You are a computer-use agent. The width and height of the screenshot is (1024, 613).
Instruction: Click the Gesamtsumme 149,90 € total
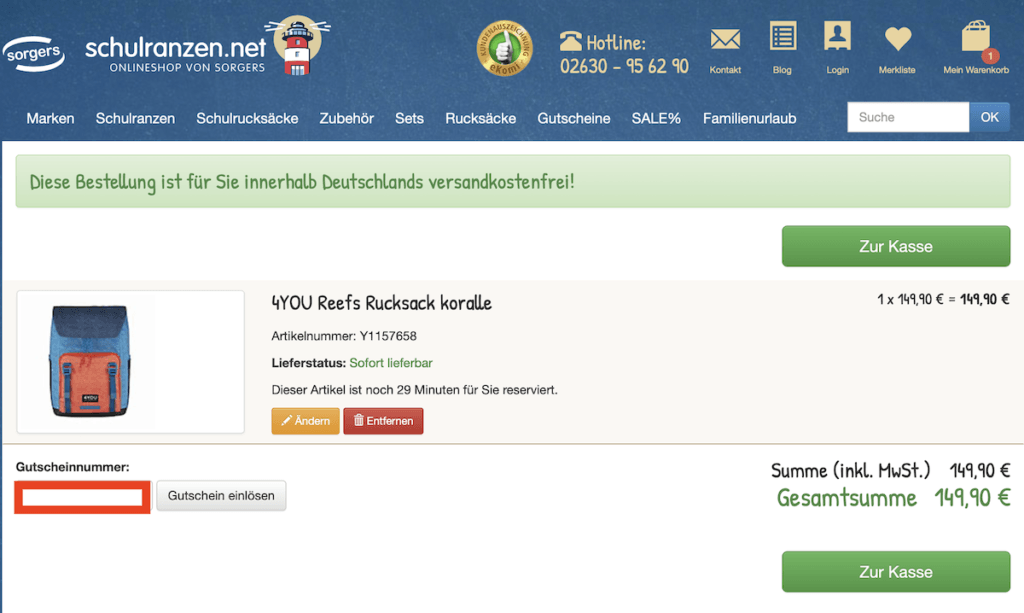(x=893, y=498)
